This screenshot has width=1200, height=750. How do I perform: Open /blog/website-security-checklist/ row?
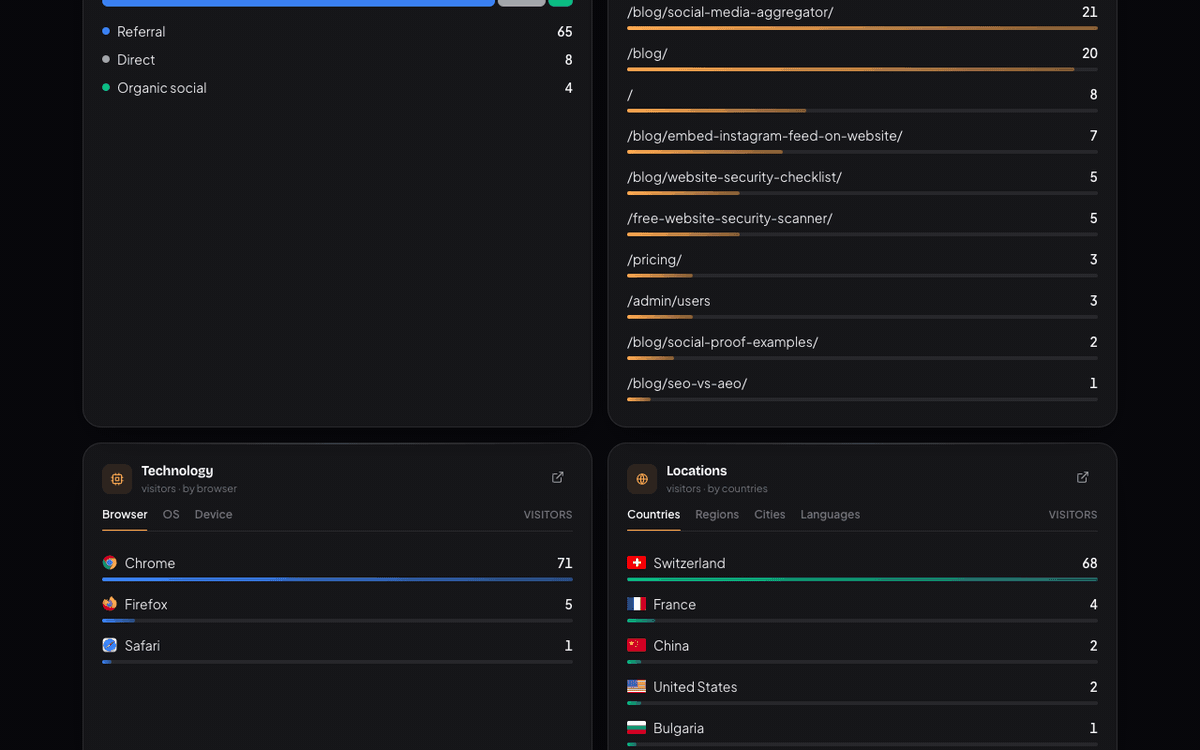pyautogui.click(x=862, y=181)
